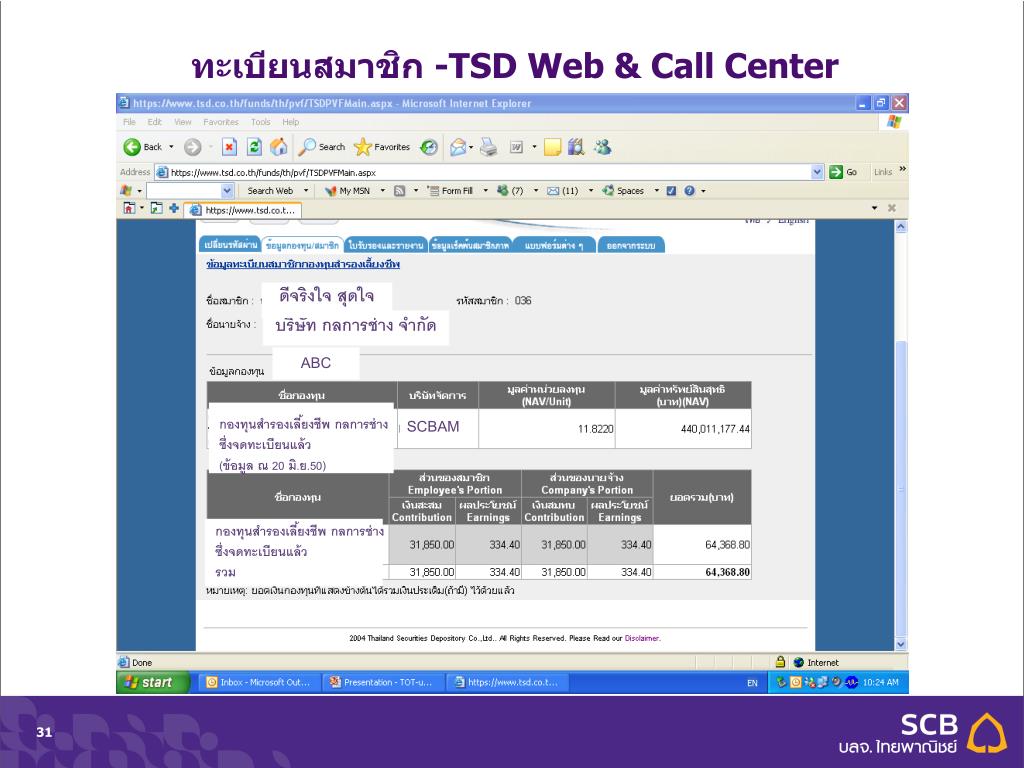Image resolution: width=1024 pixels, height=768 pixels.
Task: Go to the Home page icon
Action: [279, 147]
